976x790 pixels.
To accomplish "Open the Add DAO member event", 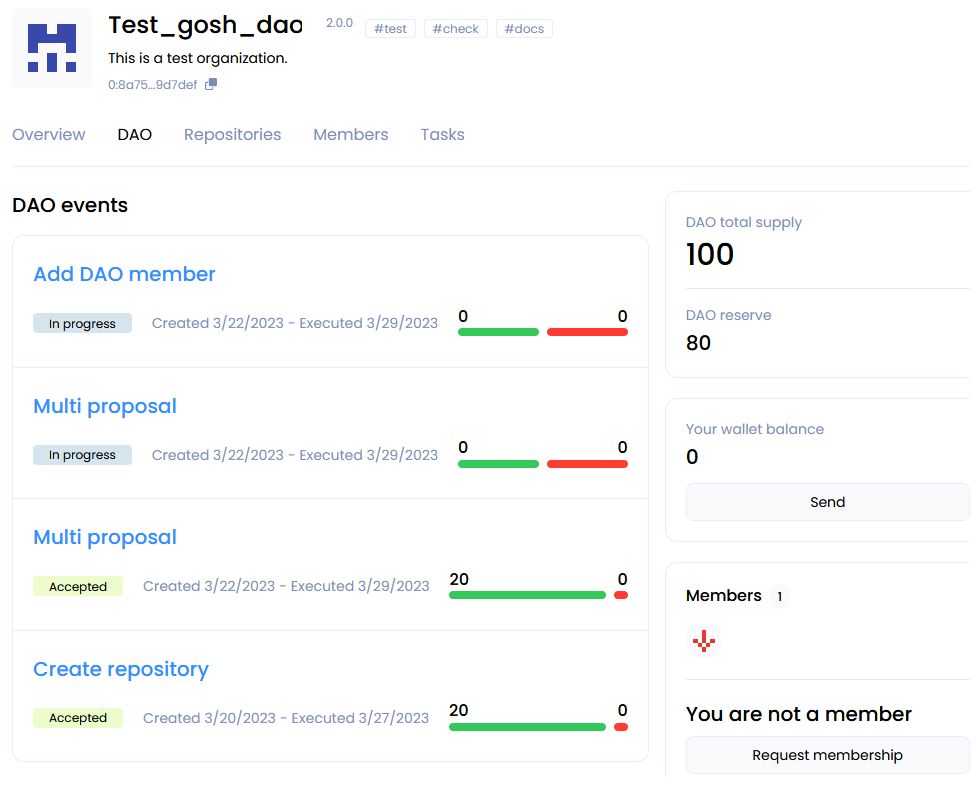I will pos(124,274).
